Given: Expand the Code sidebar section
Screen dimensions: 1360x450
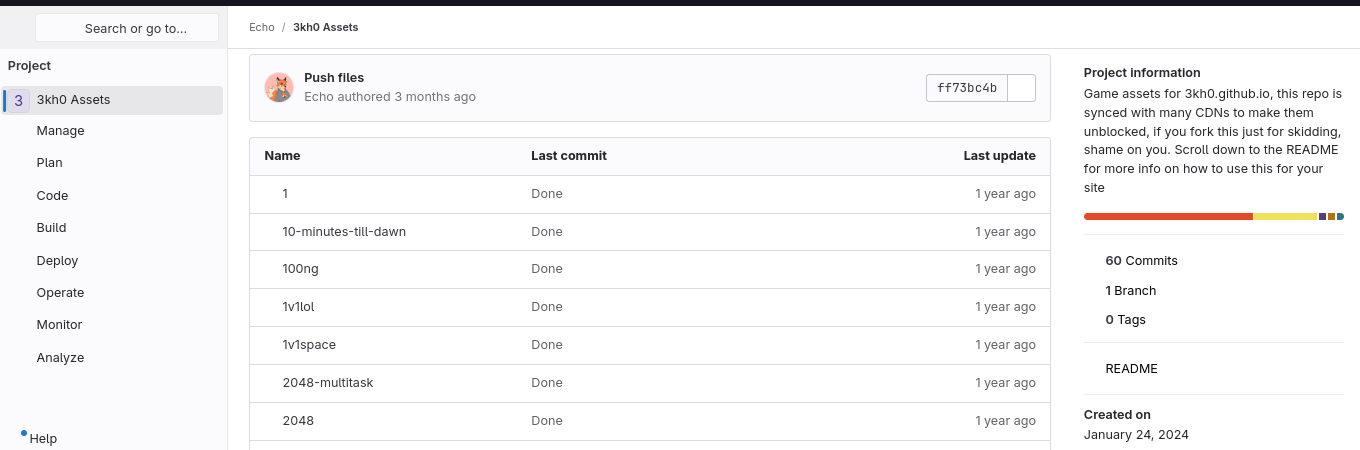Looking at the screenshot, I should [52, 196].
